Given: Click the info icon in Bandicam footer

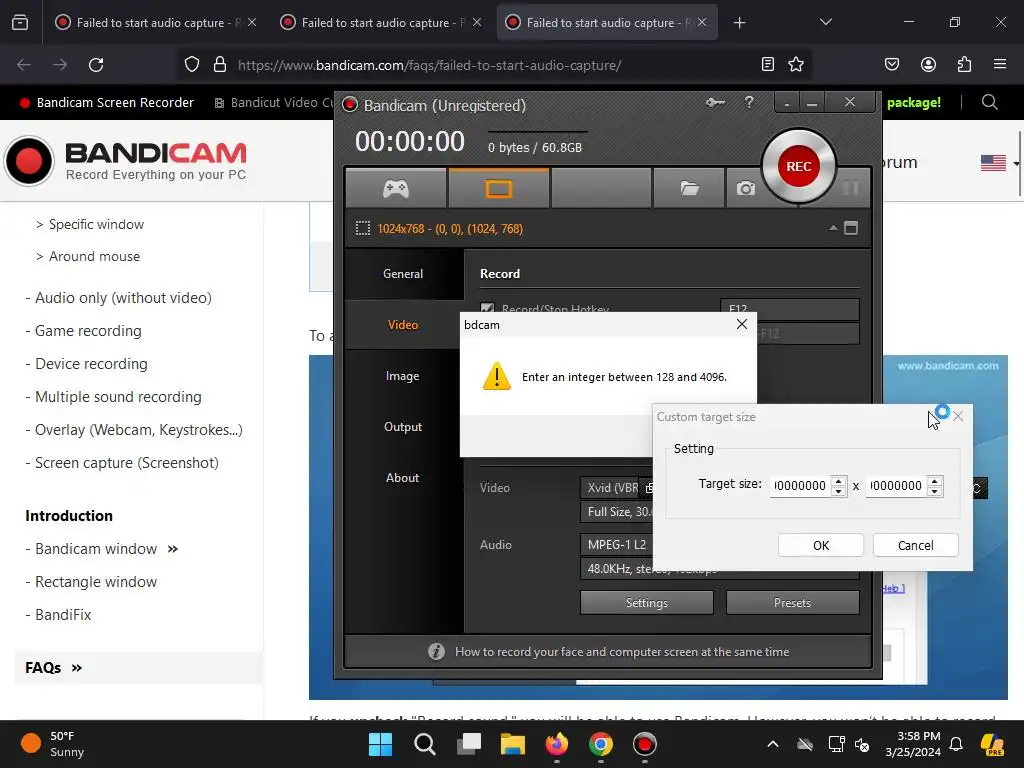Looking at the screenshot, I should click(436, 652).
